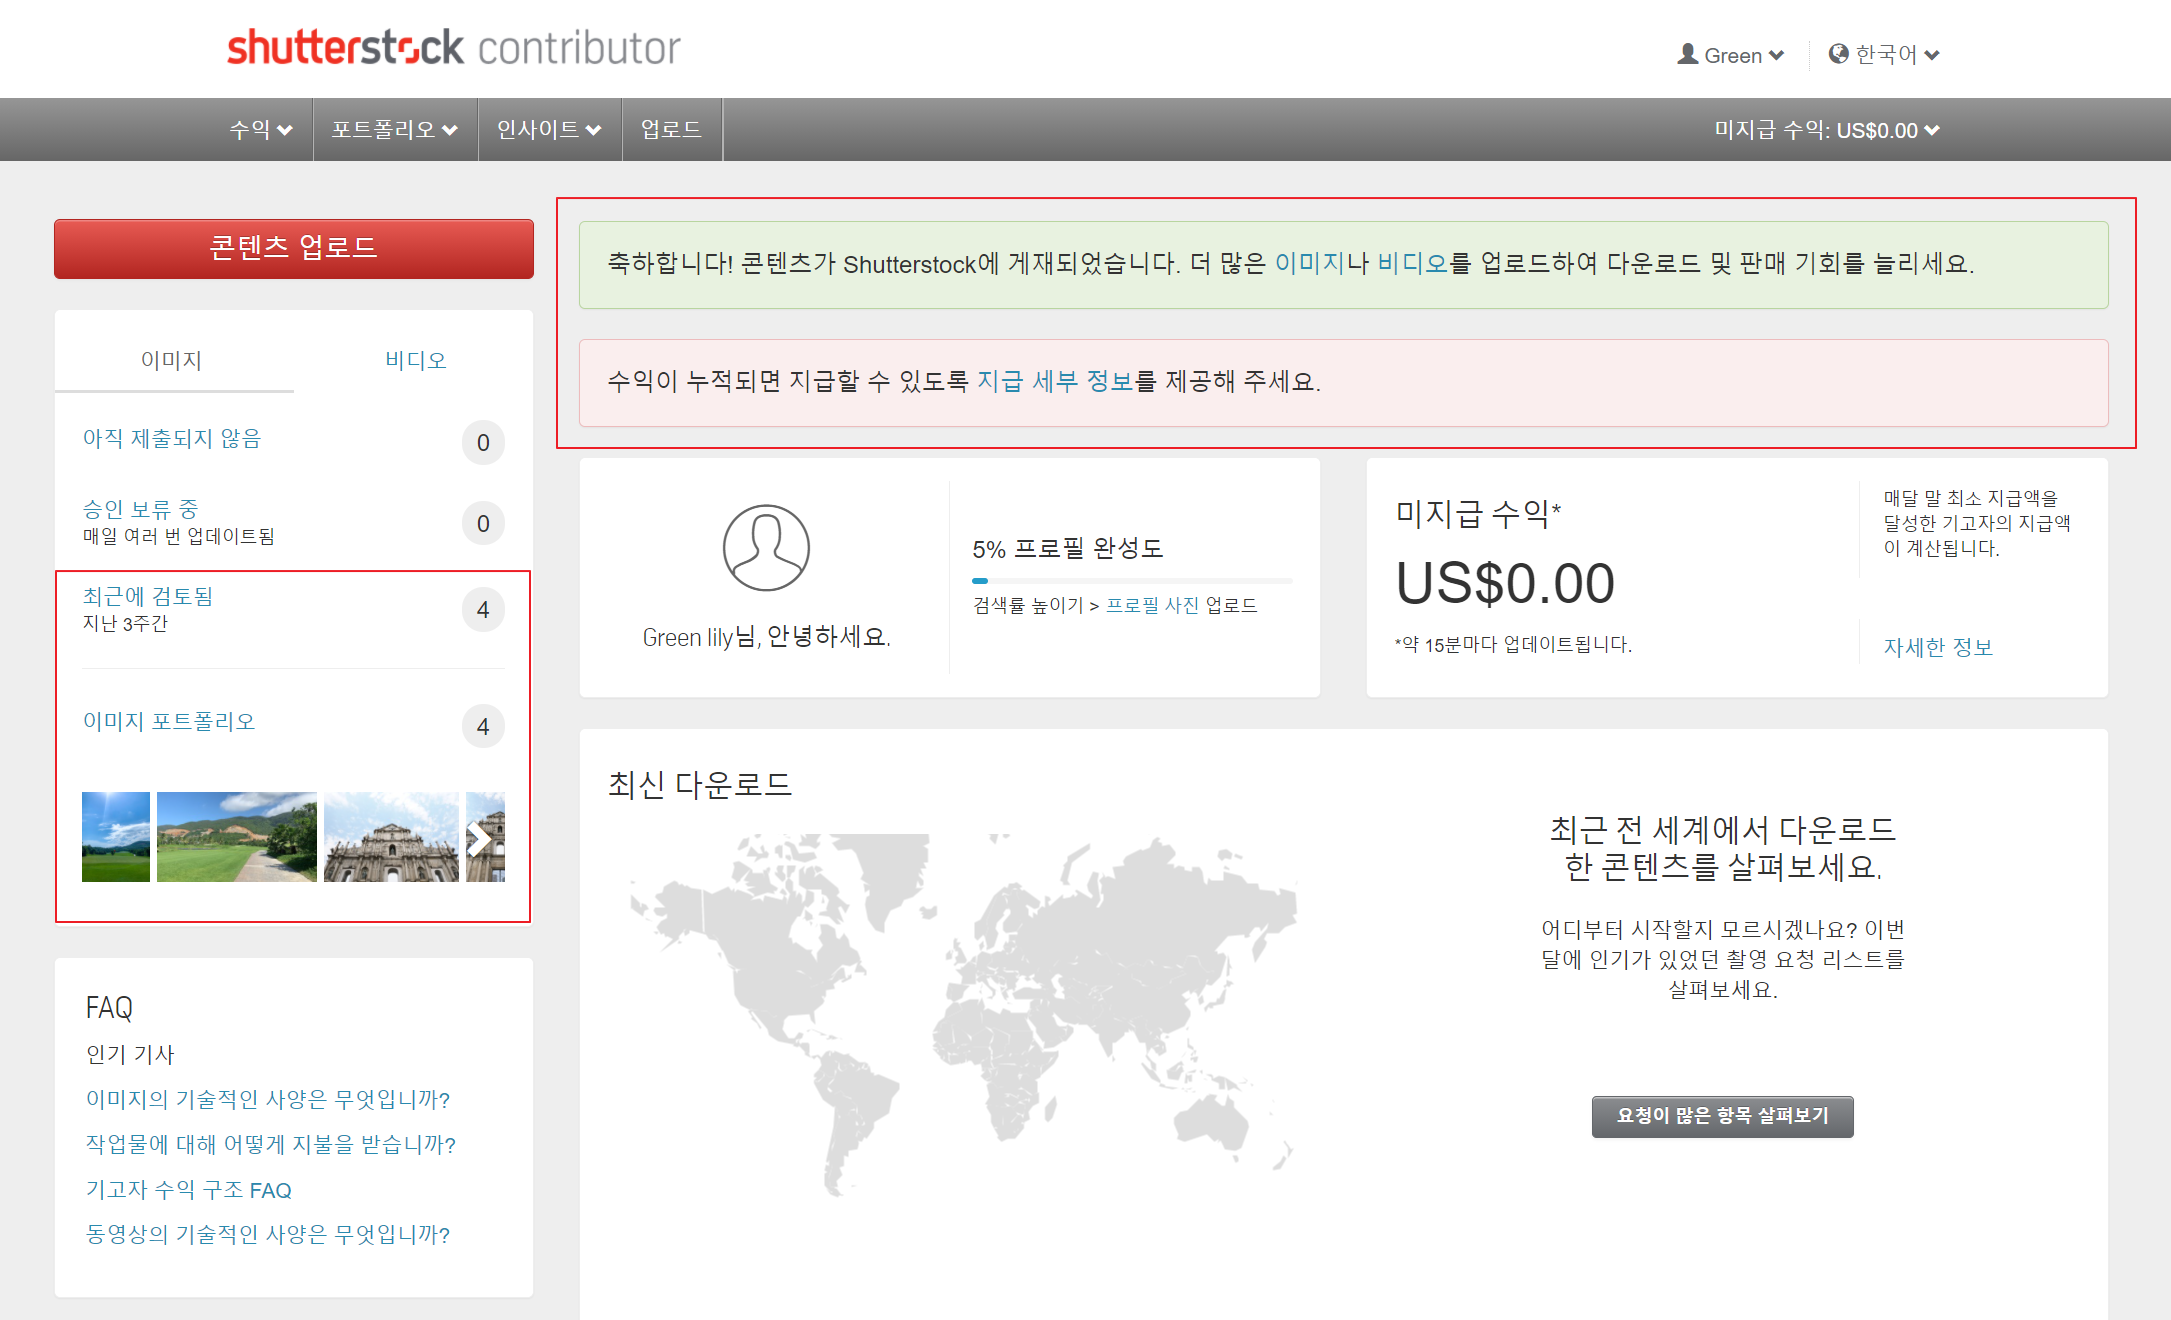Open the 지급 세부 정보 link
Image resolution: width=2171 pixels, height=1320 pixels.
(x=1054, y=381)
